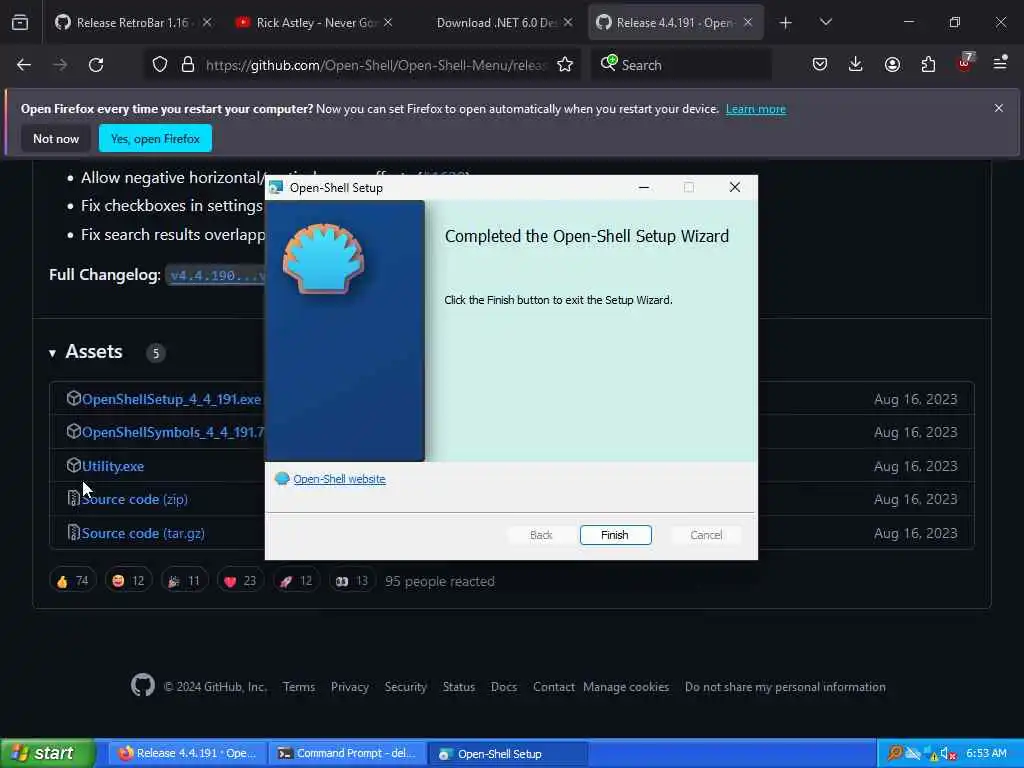Download Source code (tar.gz)

143,533
